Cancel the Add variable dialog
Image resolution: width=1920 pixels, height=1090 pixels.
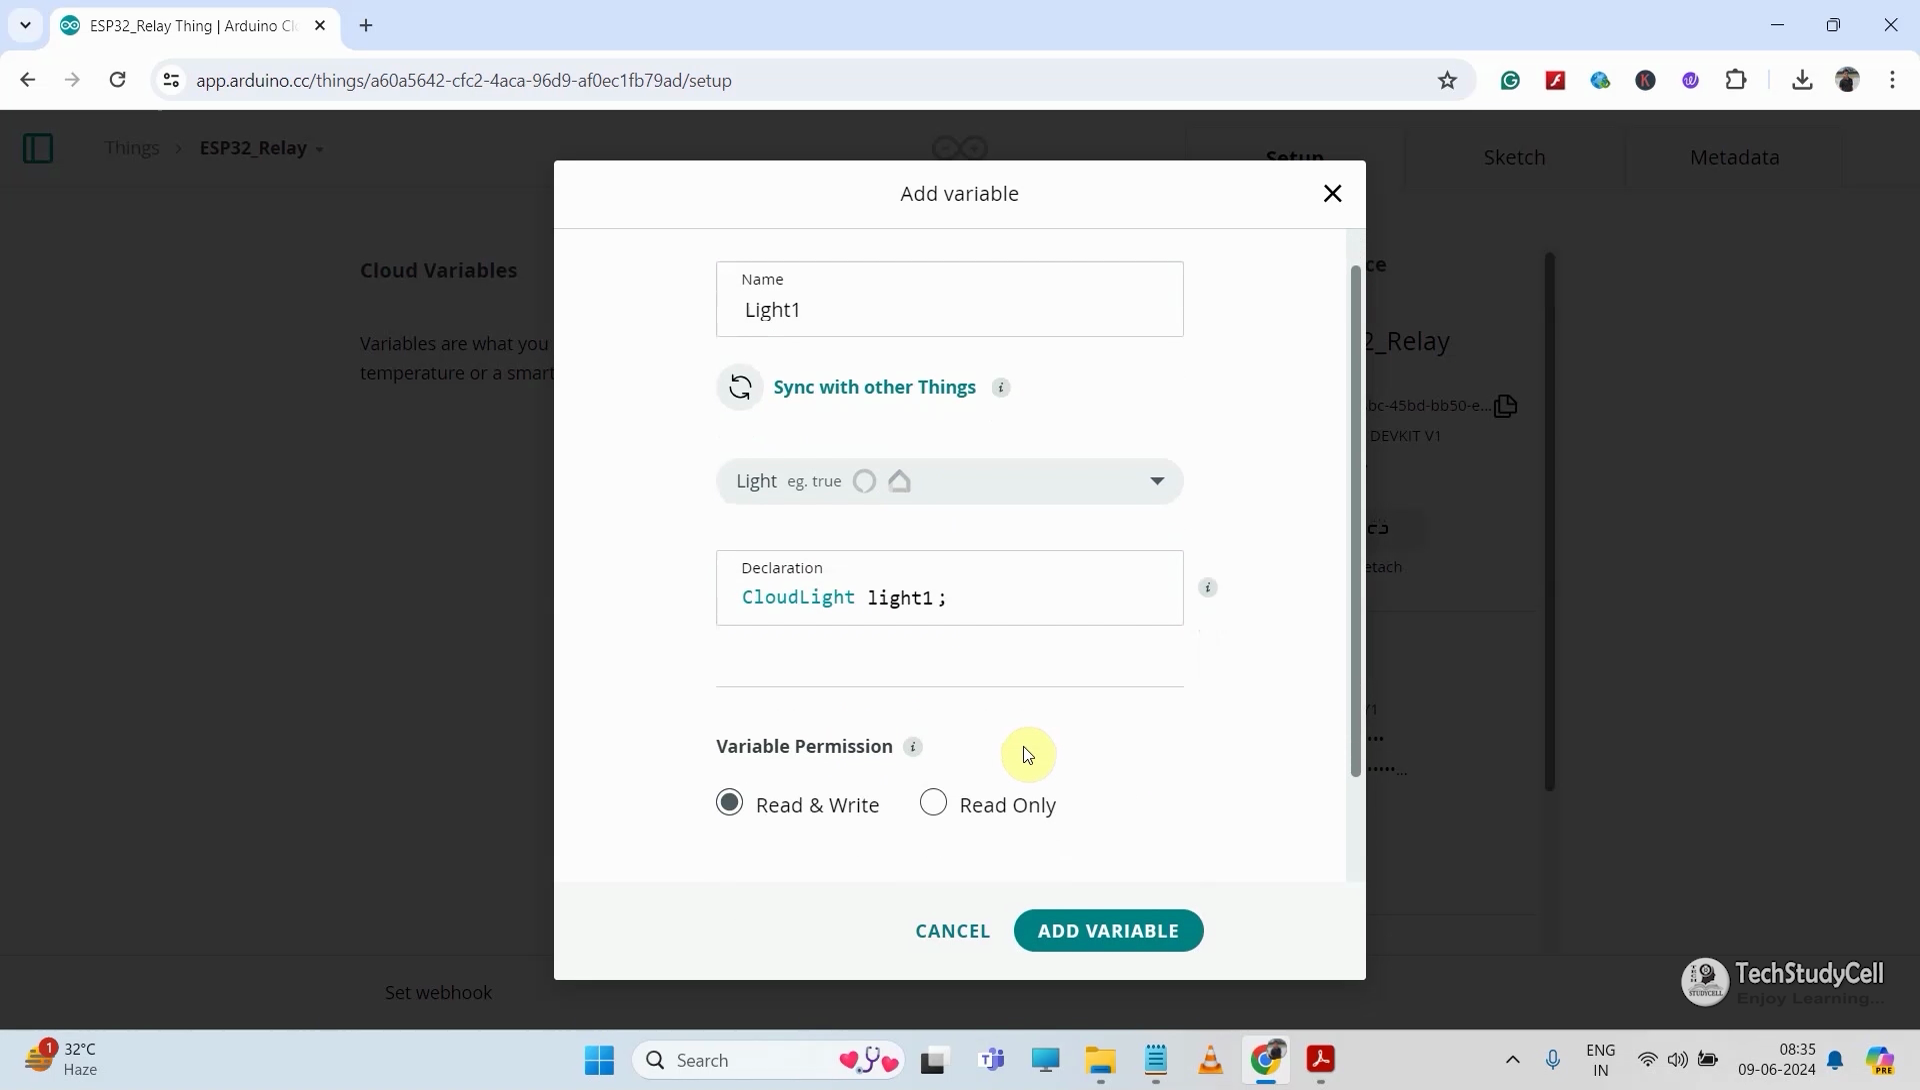click(x=951, y=930)
